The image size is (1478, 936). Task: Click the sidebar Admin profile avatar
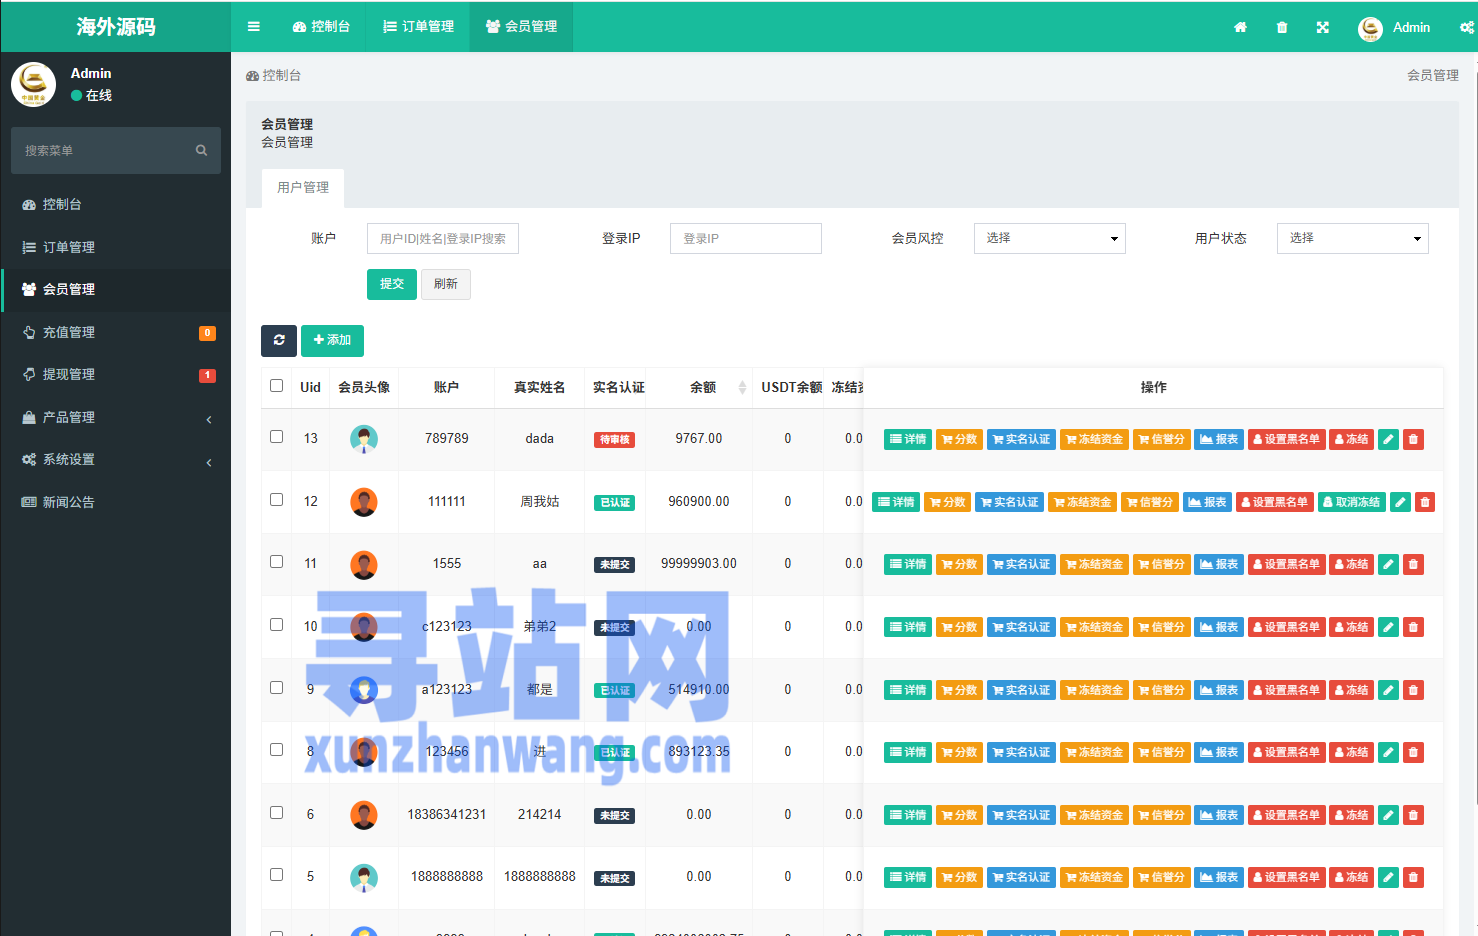pos(33,84)
